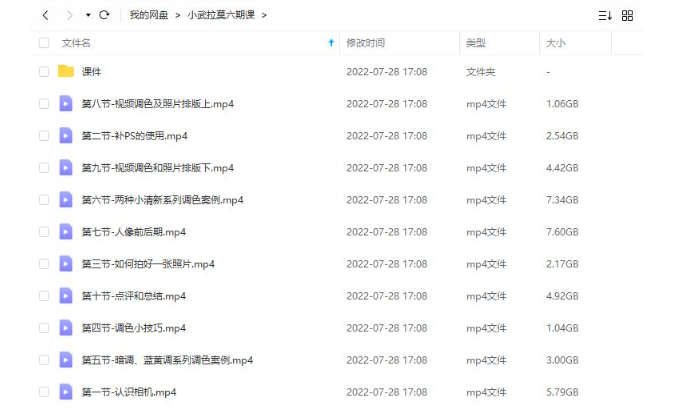Navigate to 我的网盘 breadcrumb
This screenshot has width=673, height=411.
(149, 15)
